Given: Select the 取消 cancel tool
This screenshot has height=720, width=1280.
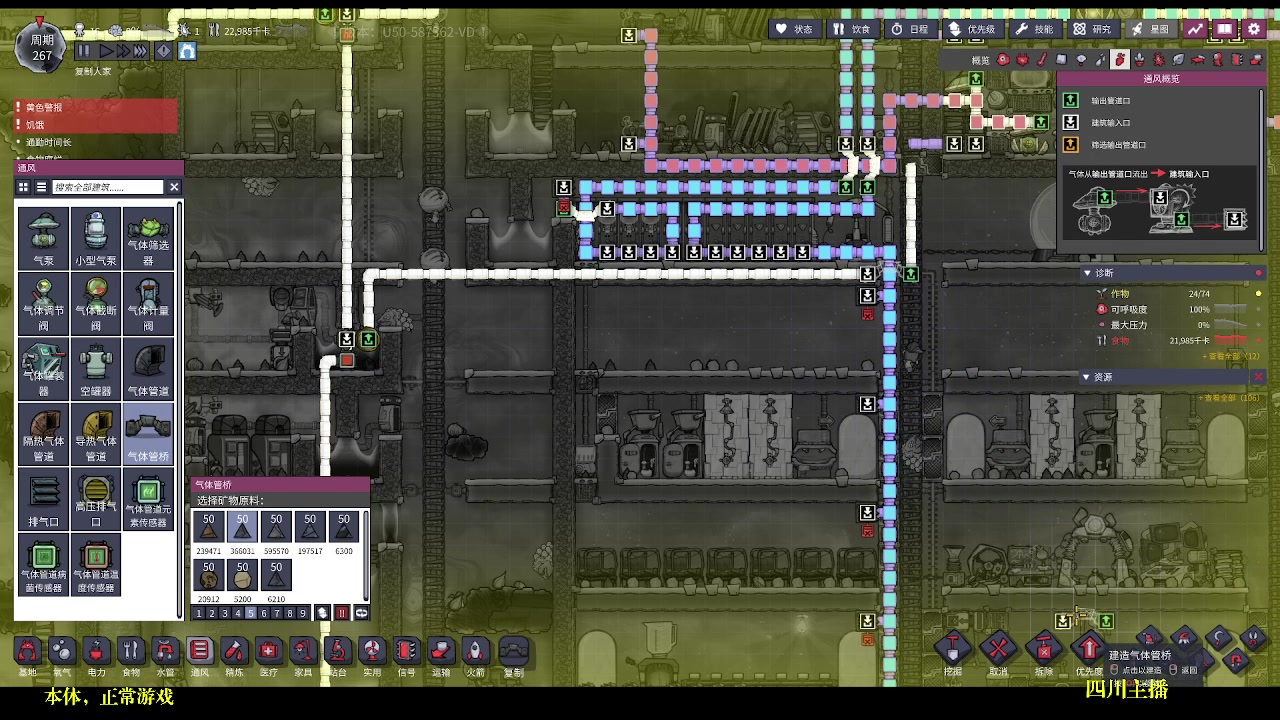Looking at the screenshot, I should (998, 649).
